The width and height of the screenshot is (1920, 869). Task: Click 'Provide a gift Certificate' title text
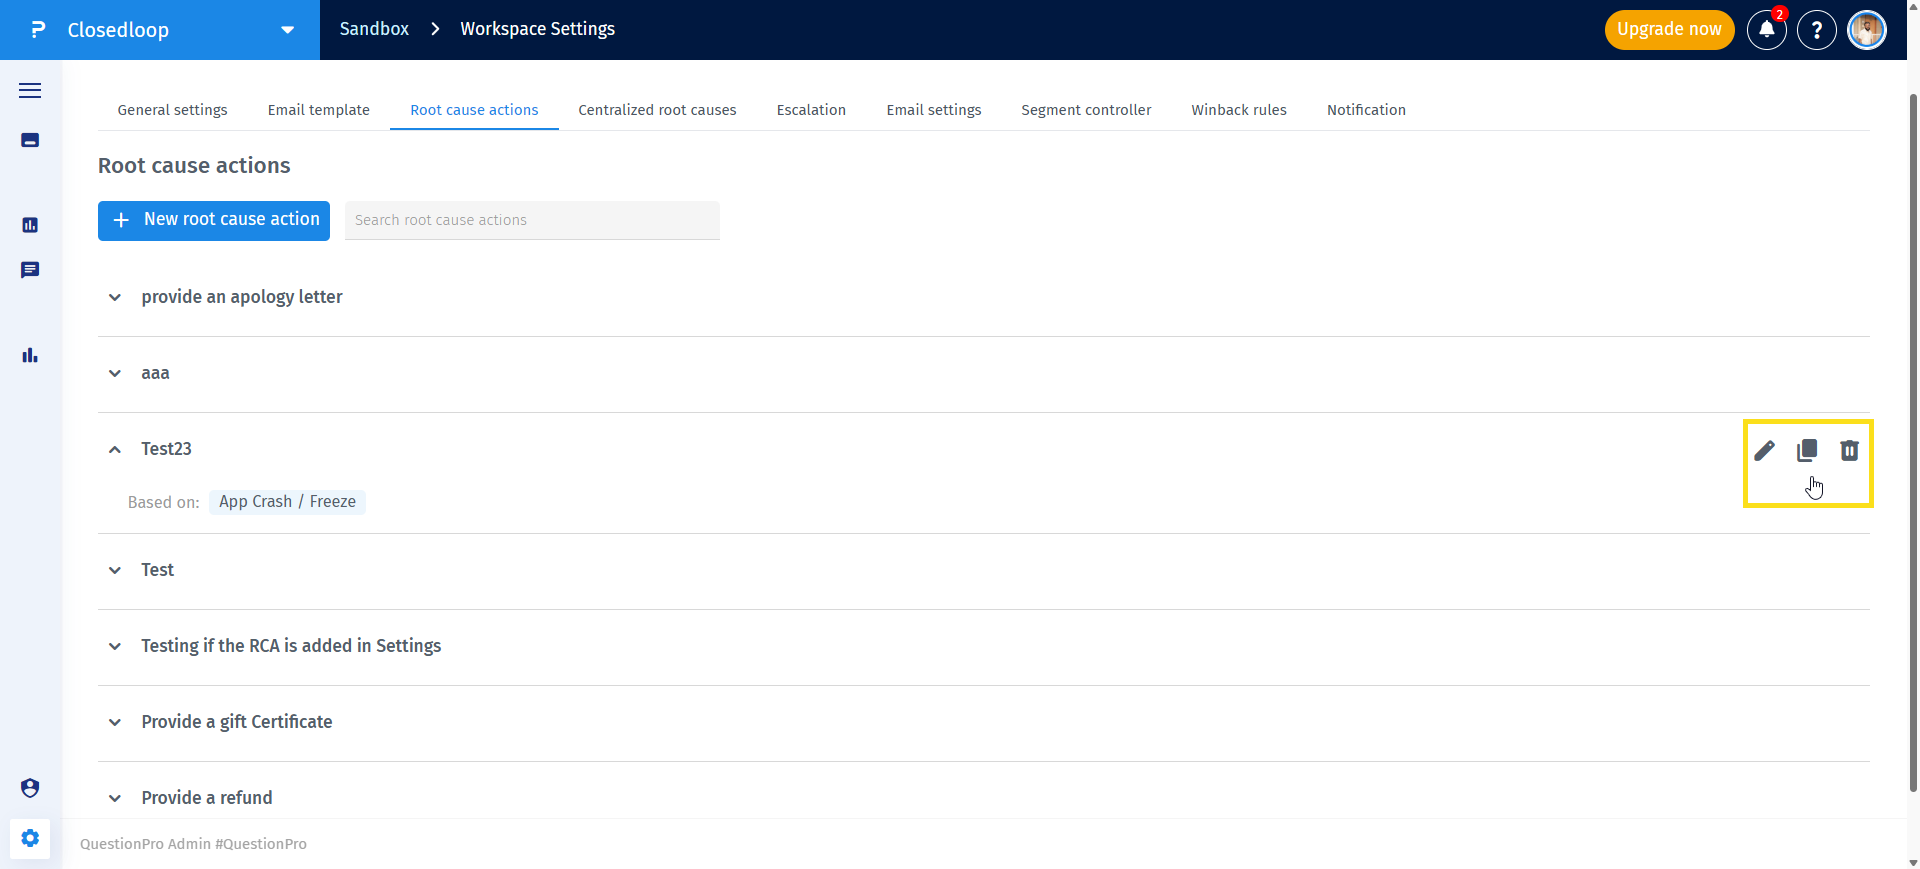[237, 722]
